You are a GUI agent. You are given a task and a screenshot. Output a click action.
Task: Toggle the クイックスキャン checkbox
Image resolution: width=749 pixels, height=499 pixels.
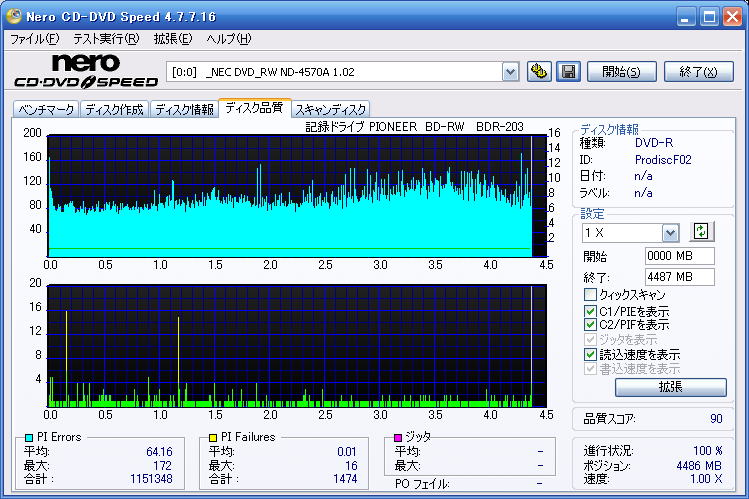click(x=590, y=294)
